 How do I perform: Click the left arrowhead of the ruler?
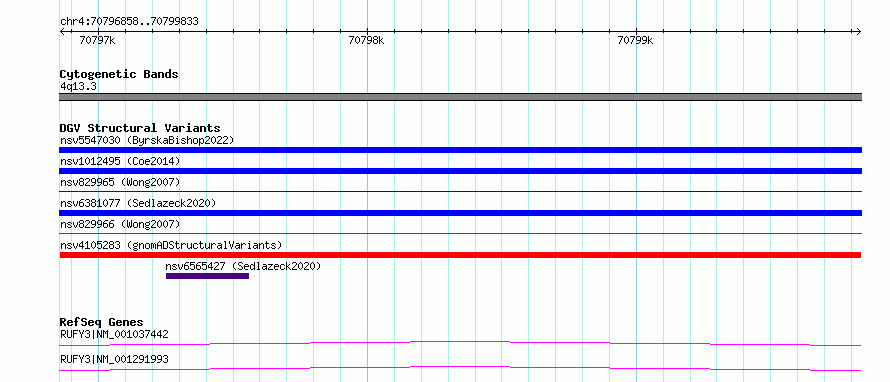pos(62,32)
